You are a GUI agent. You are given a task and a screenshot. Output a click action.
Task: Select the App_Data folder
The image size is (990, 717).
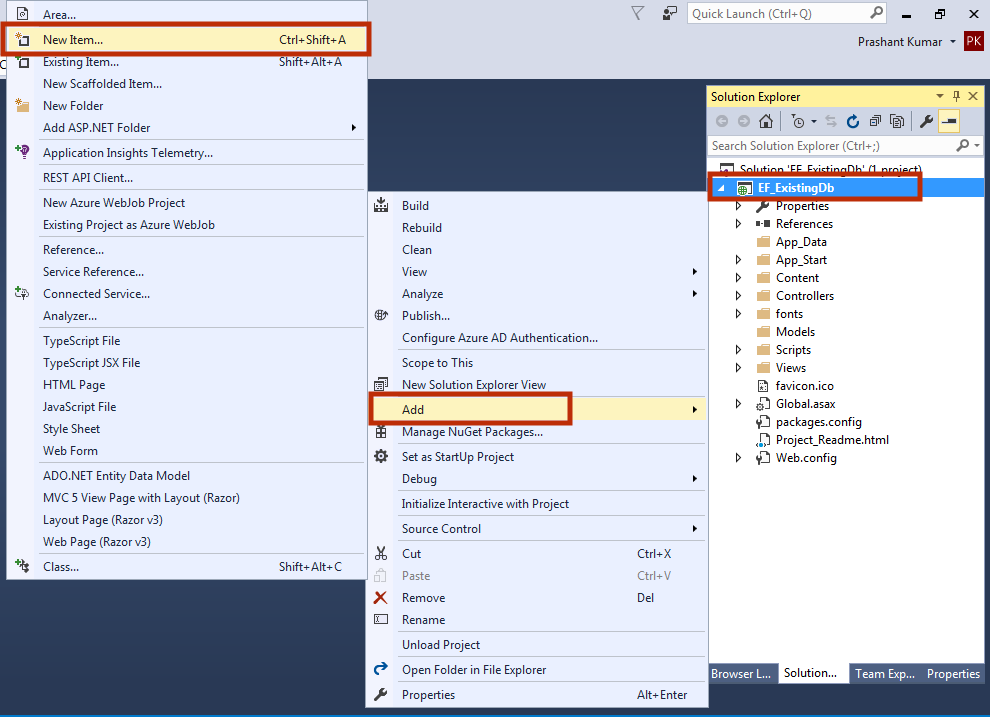point(801,242)
